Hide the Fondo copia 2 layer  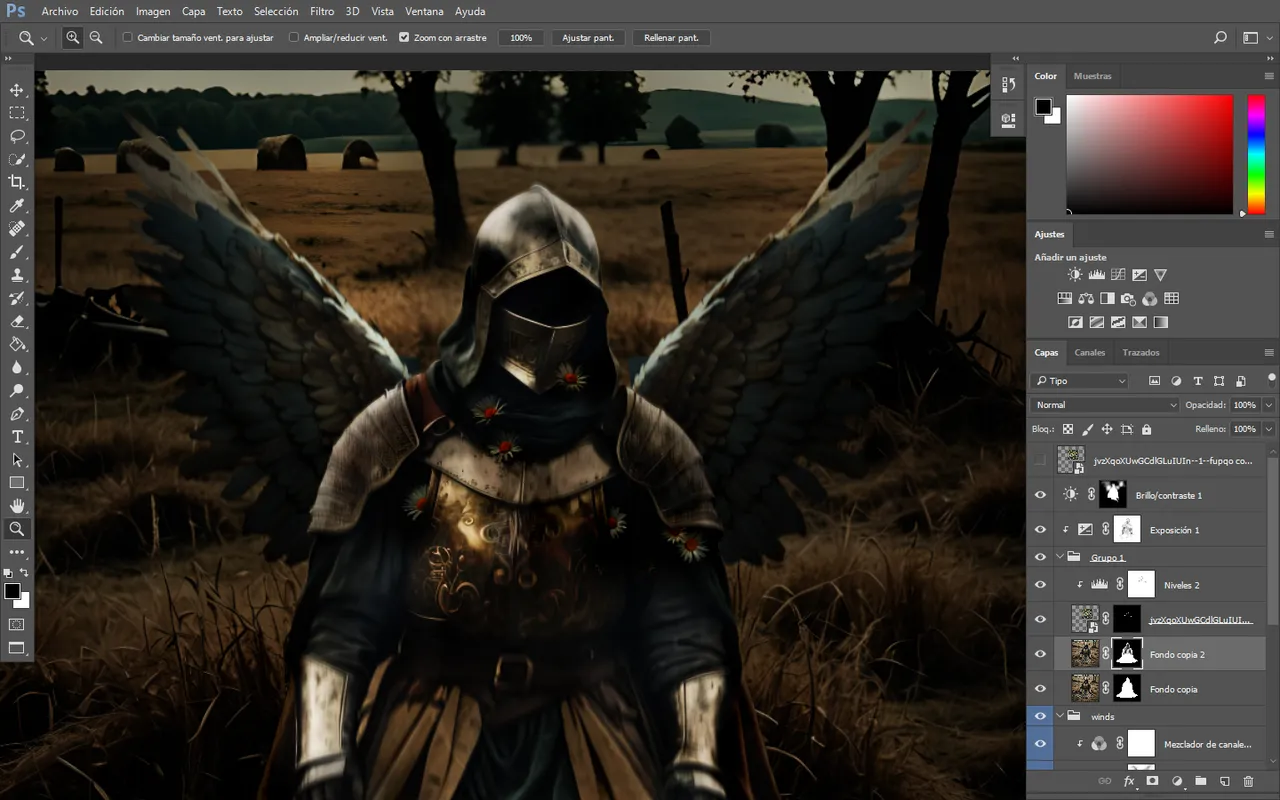[x=1040, y=654]
